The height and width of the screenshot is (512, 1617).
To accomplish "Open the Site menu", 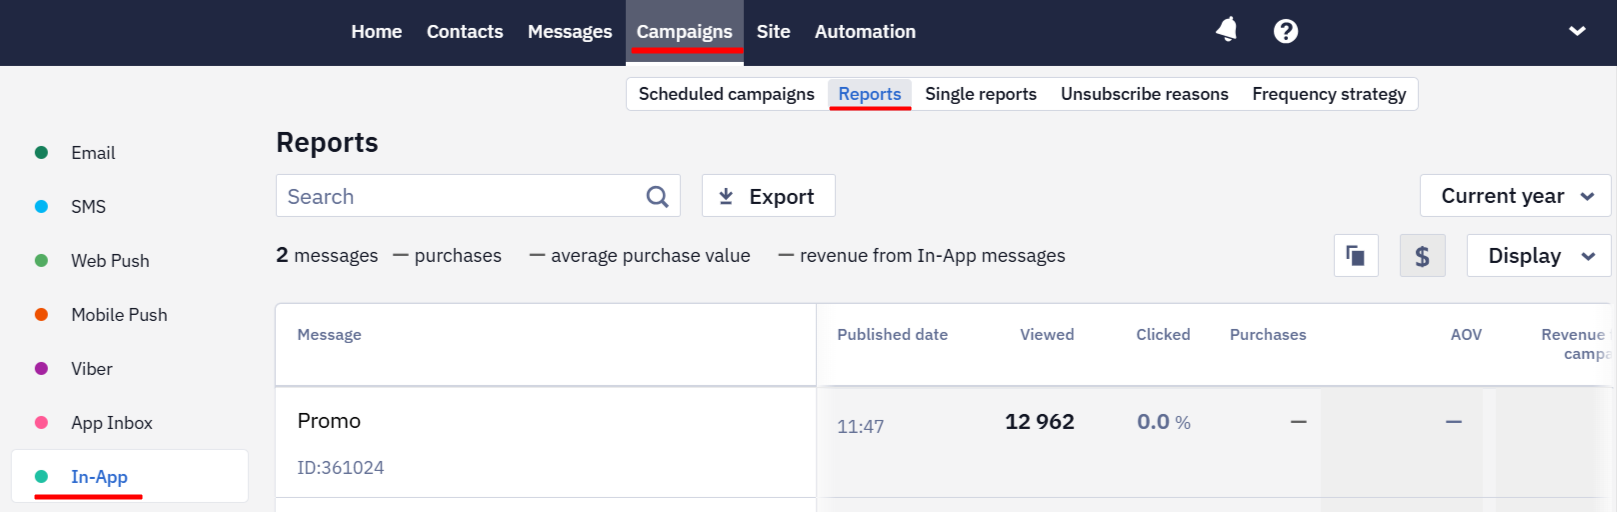I will point(773,32).
